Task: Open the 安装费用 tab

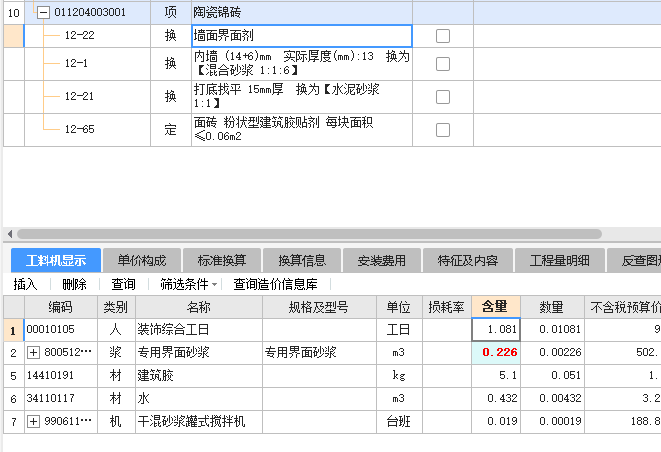Action: coord(382,261)
